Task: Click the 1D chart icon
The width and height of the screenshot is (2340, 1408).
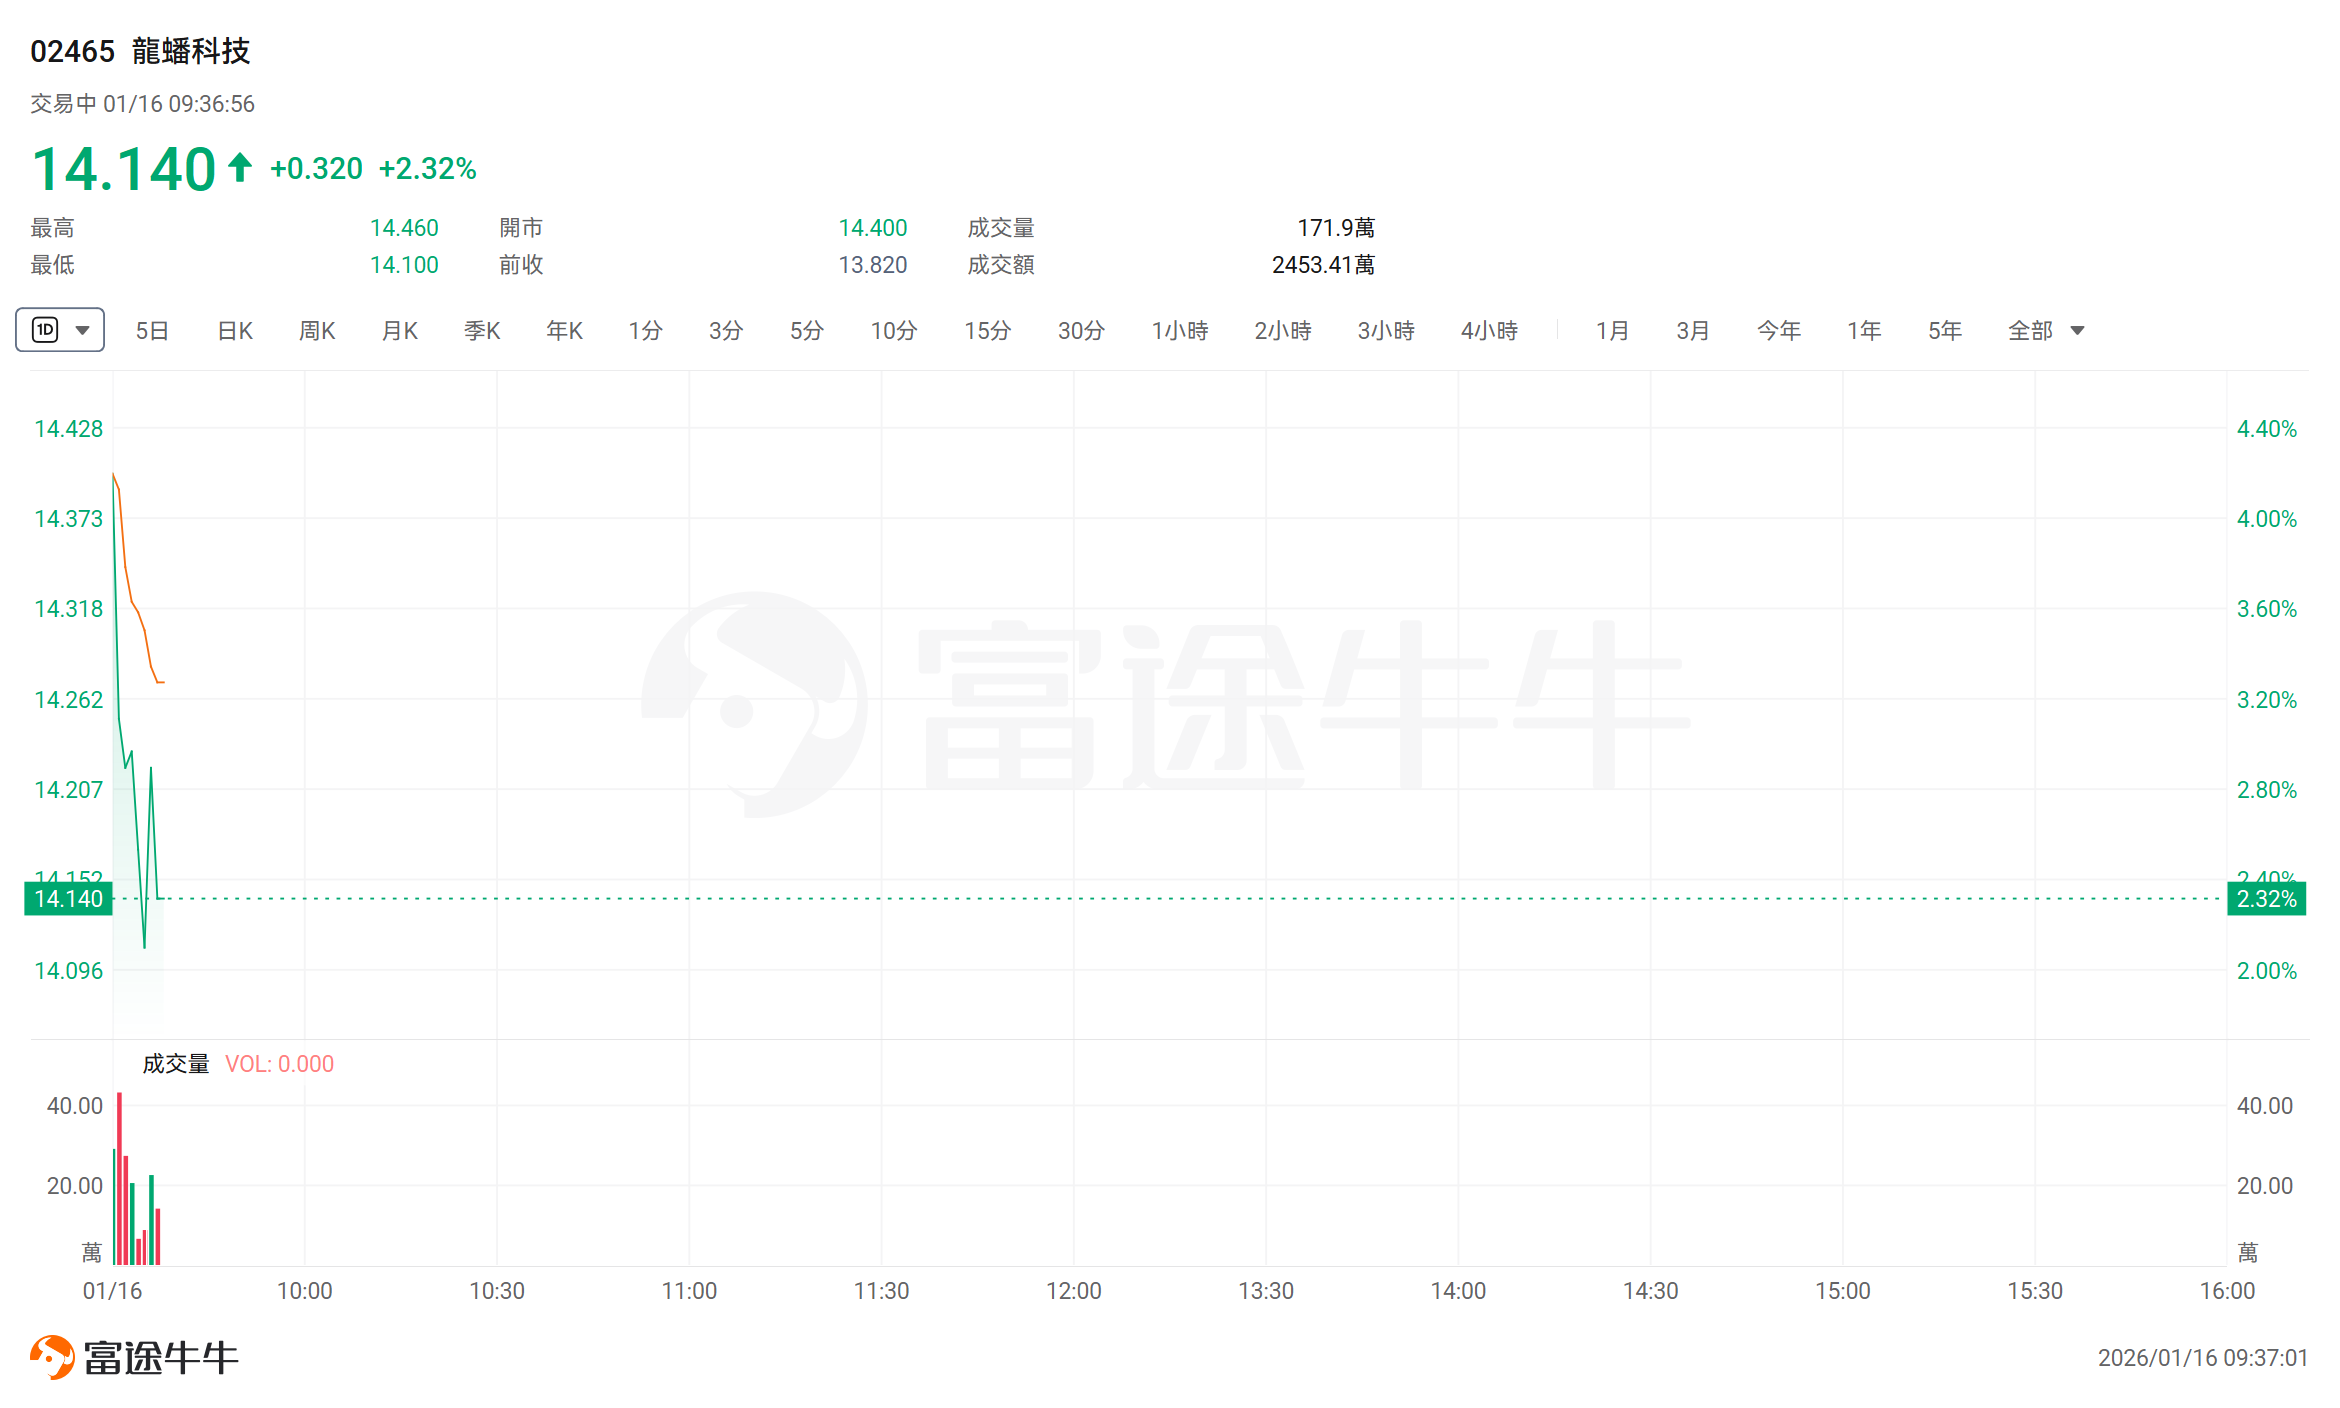Action: click(x=45, y=330)
